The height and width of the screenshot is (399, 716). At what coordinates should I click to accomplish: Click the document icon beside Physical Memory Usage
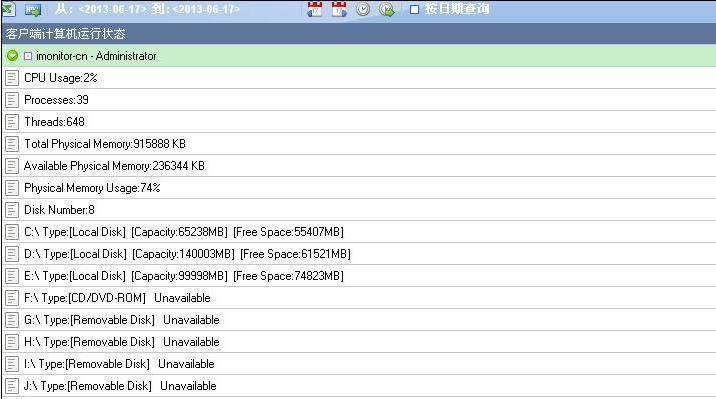pyautogui.click(x=12, y=188)
